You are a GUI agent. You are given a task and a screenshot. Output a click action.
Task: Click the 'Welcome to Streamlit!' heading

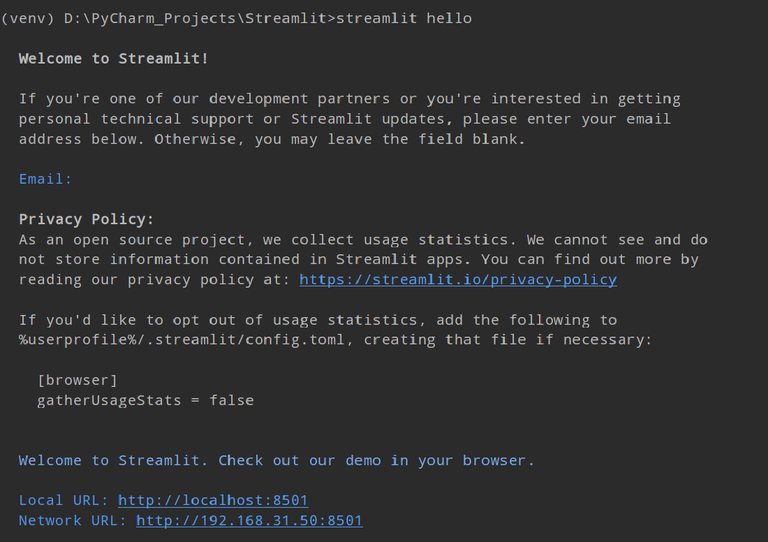114,59
